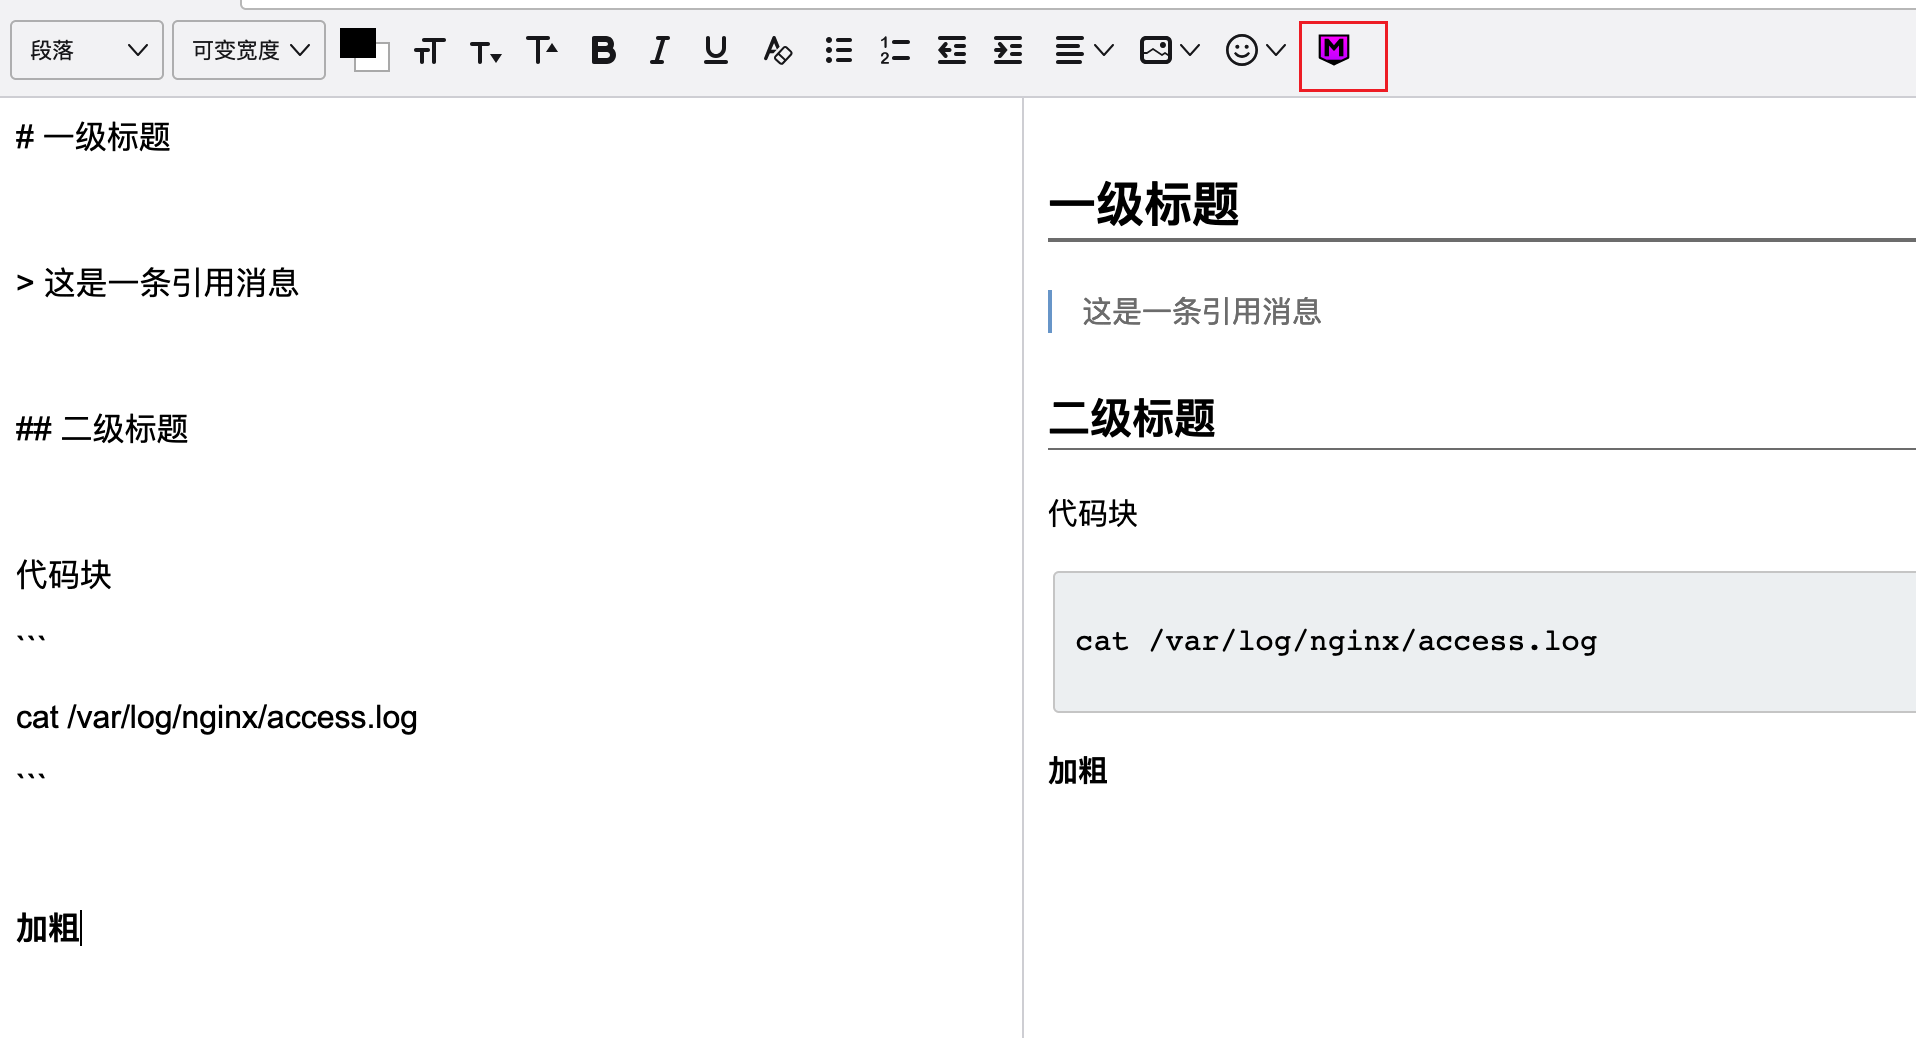Click the 一级标题 heading in the preview
The height and width of the screenshot is (1038, 1916).
(1143, 205)
